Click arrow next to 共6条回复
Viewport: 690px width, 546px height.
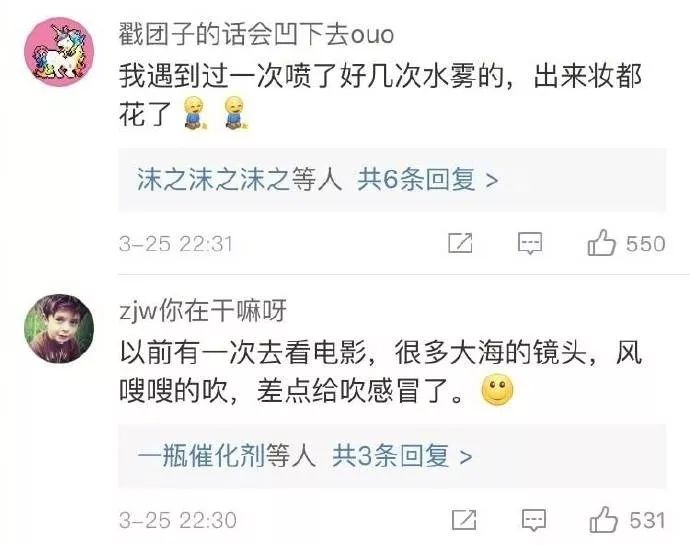492,180
